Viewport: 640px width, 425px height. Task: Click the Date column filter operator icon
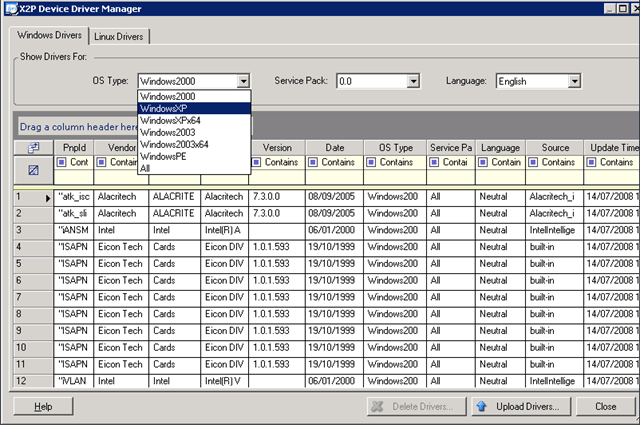pos(315,162)
